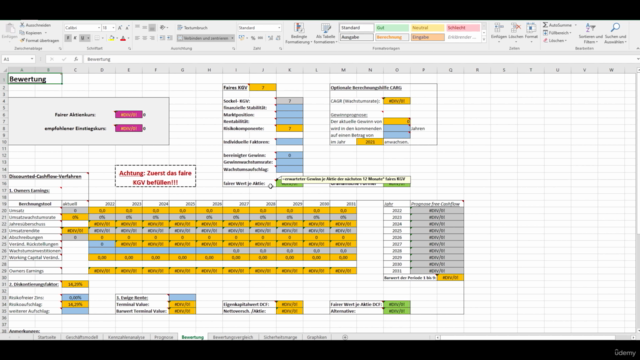
Task: Align text left
Action: [x=137, y=38]
